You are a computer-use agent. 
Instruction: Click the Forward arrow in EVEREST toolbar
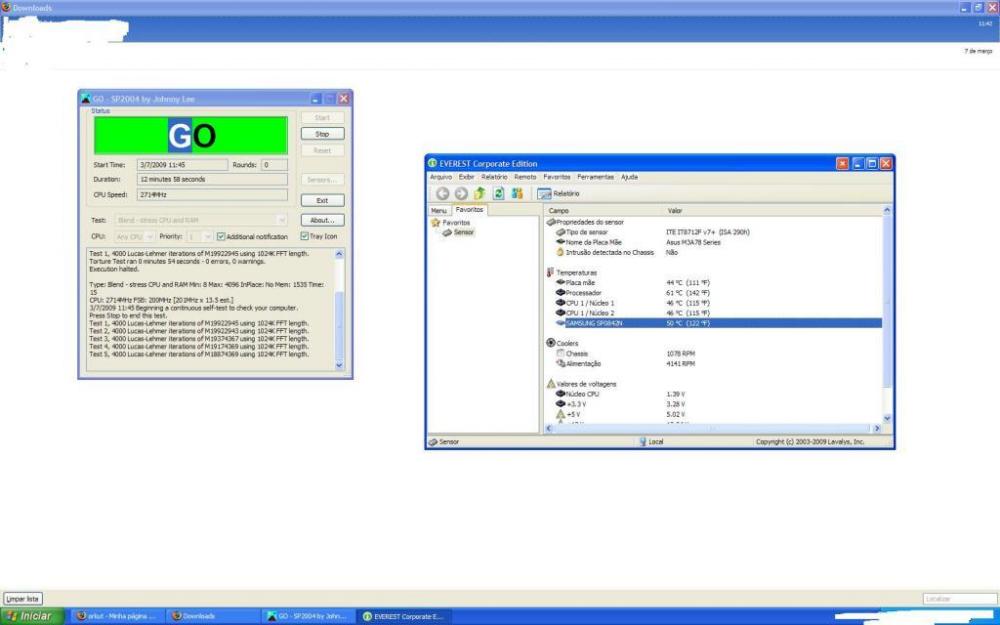point(461,193)
